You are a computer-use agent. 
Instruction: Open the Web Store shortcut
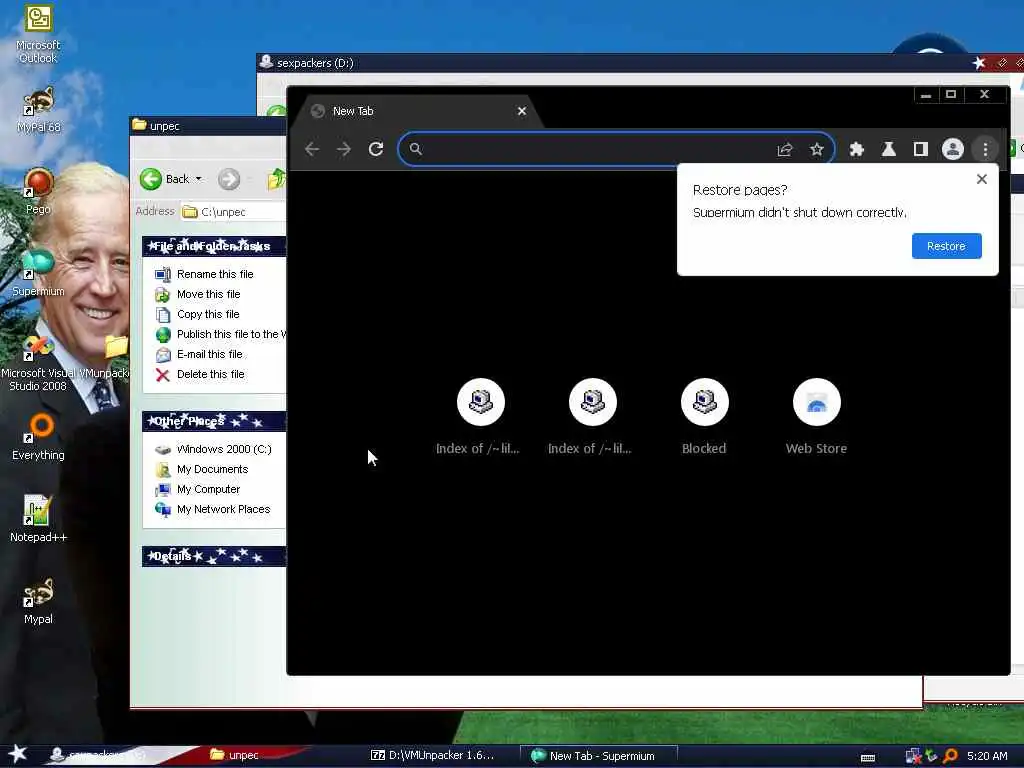point(816,416)
